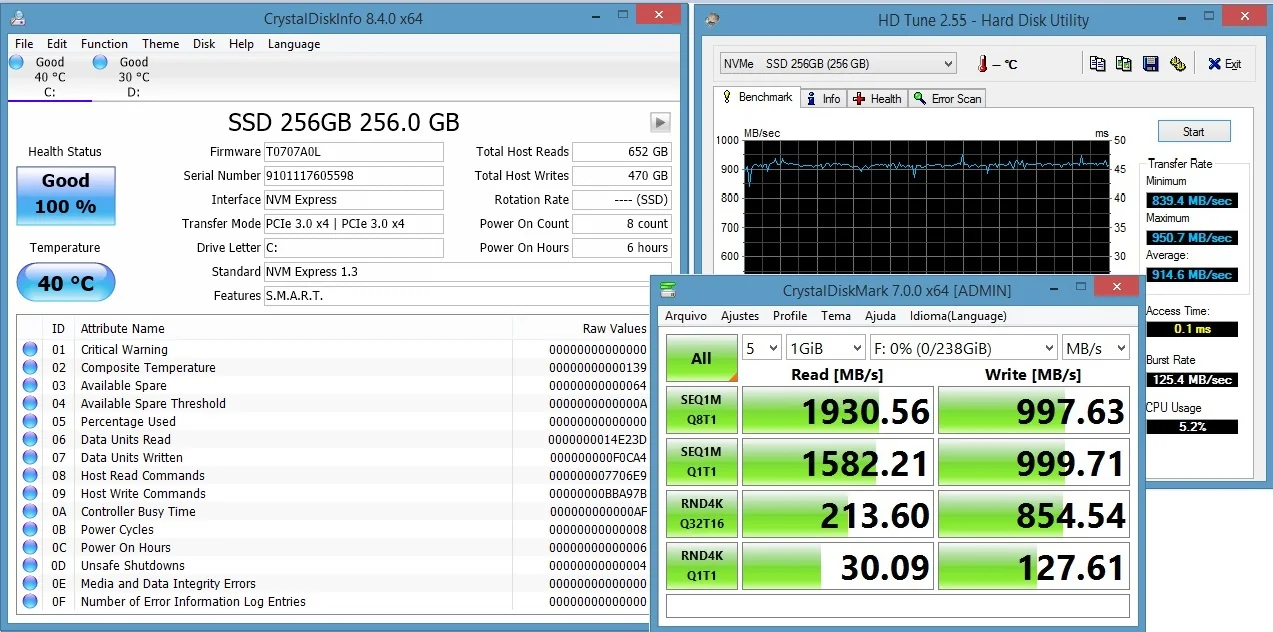Click the status orb for Composite Temperature
1273x632 pixels.
coord(30,368)
